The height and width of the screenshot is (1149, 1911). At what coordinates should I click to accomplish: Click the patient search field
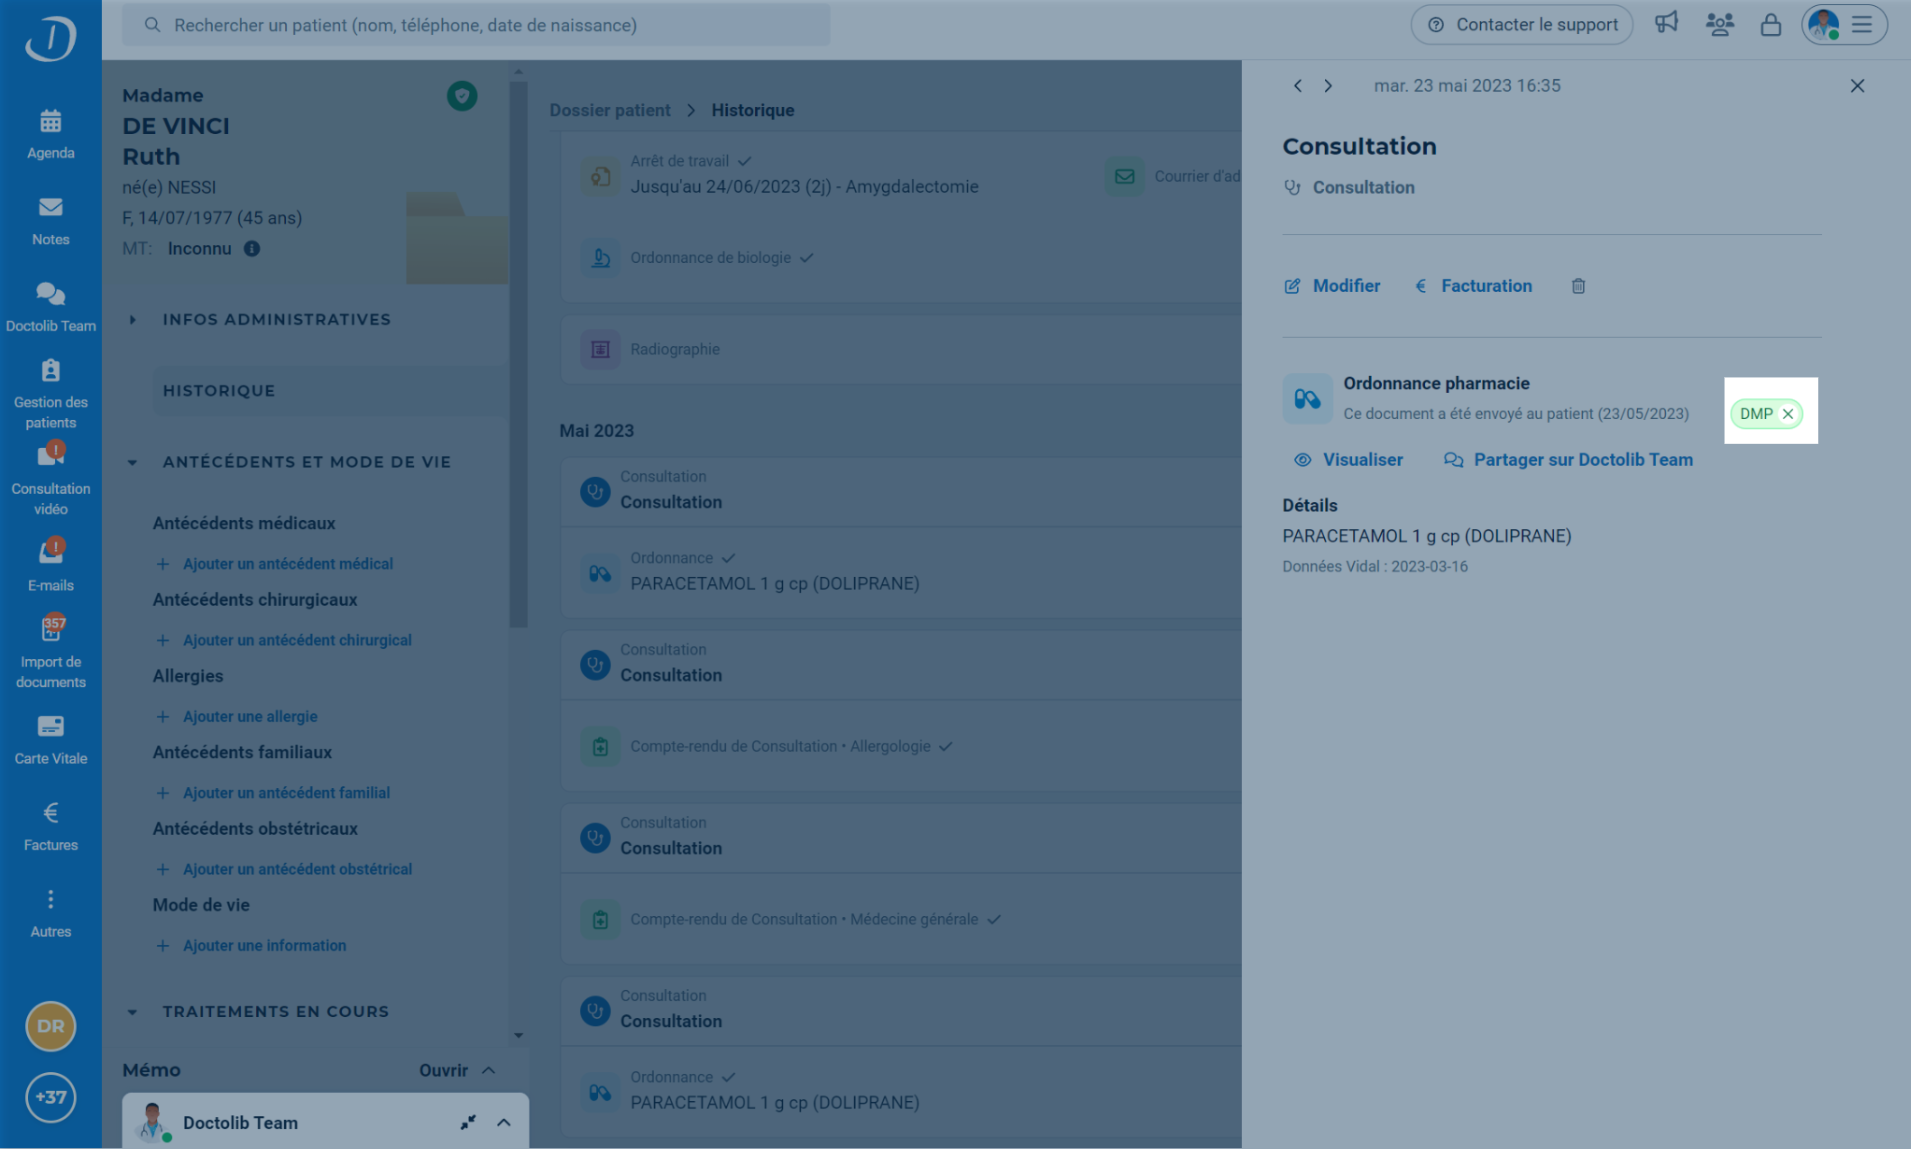[475, 25]
